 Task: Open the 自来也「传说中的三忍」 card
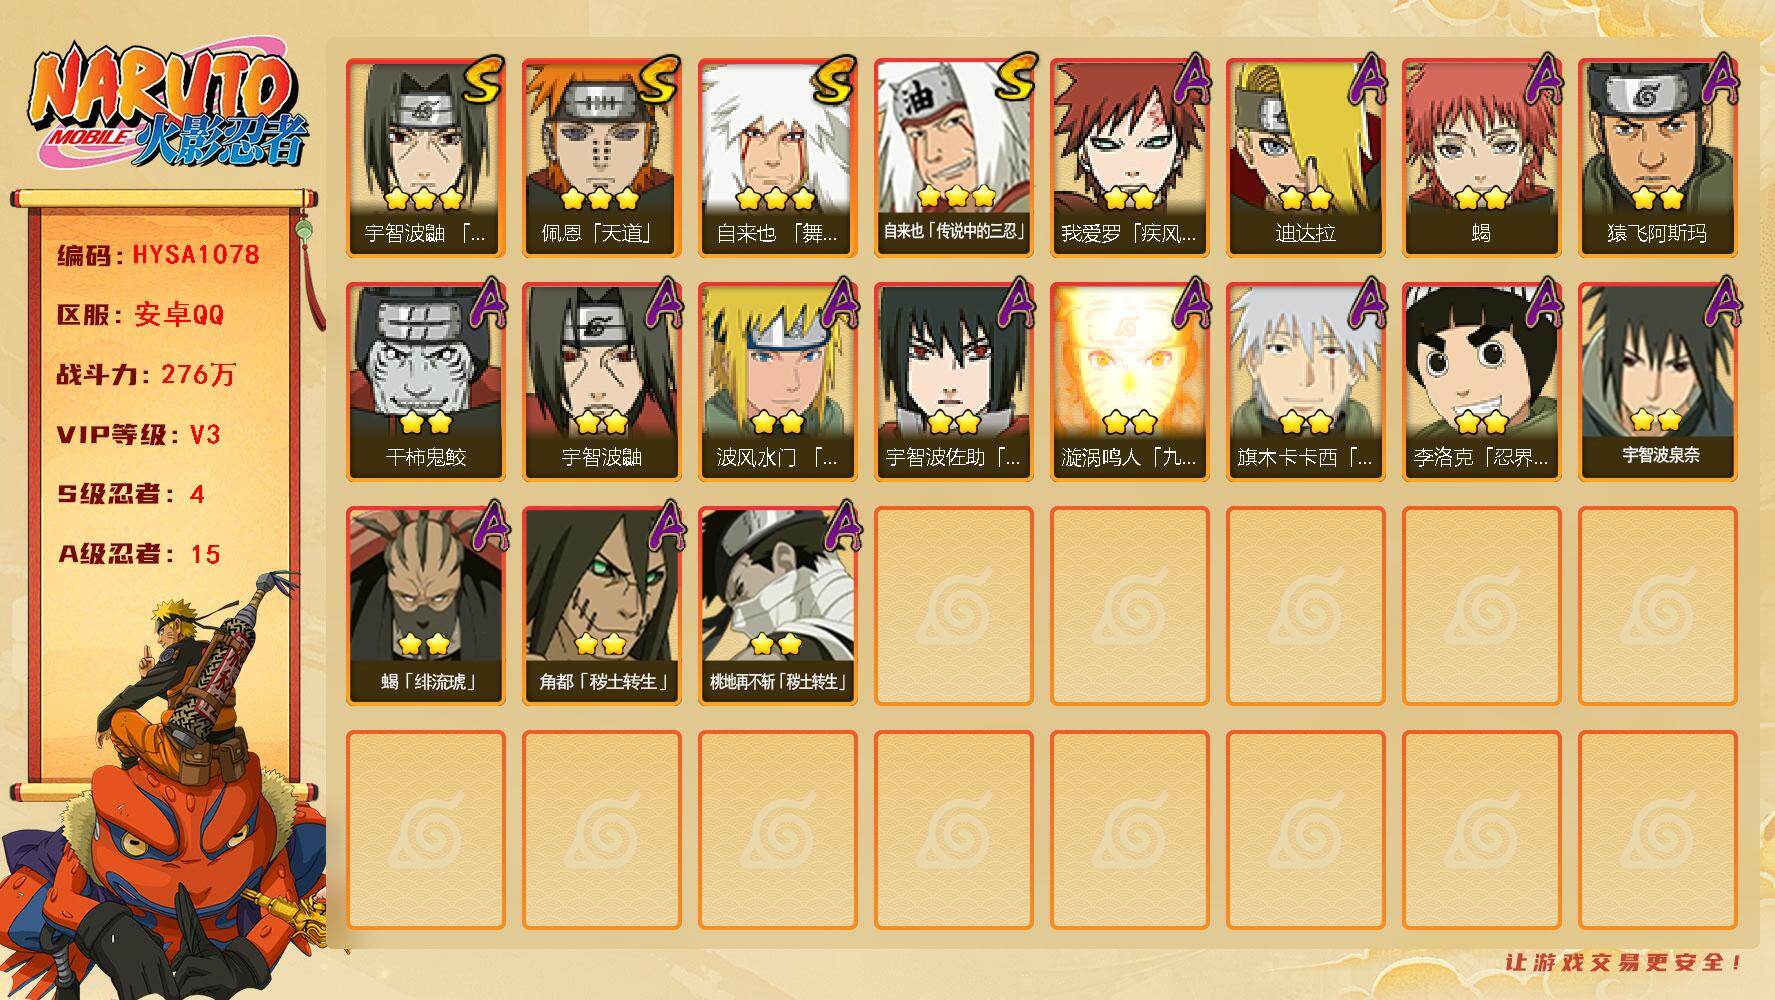click(x=953, y=158)
